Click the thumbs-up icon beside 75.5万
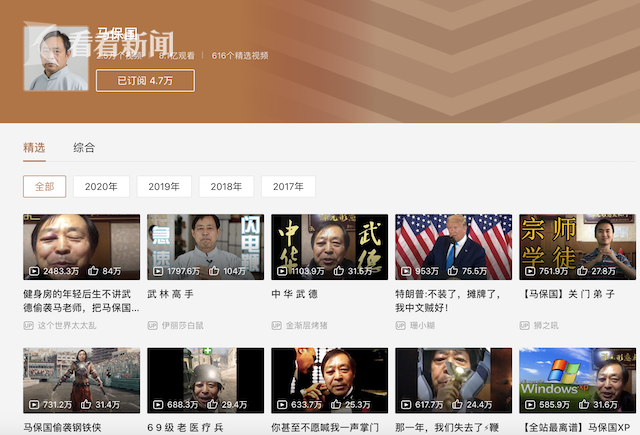Image resolution: width=640 pixels, height=435 pixels. (453, 271)
